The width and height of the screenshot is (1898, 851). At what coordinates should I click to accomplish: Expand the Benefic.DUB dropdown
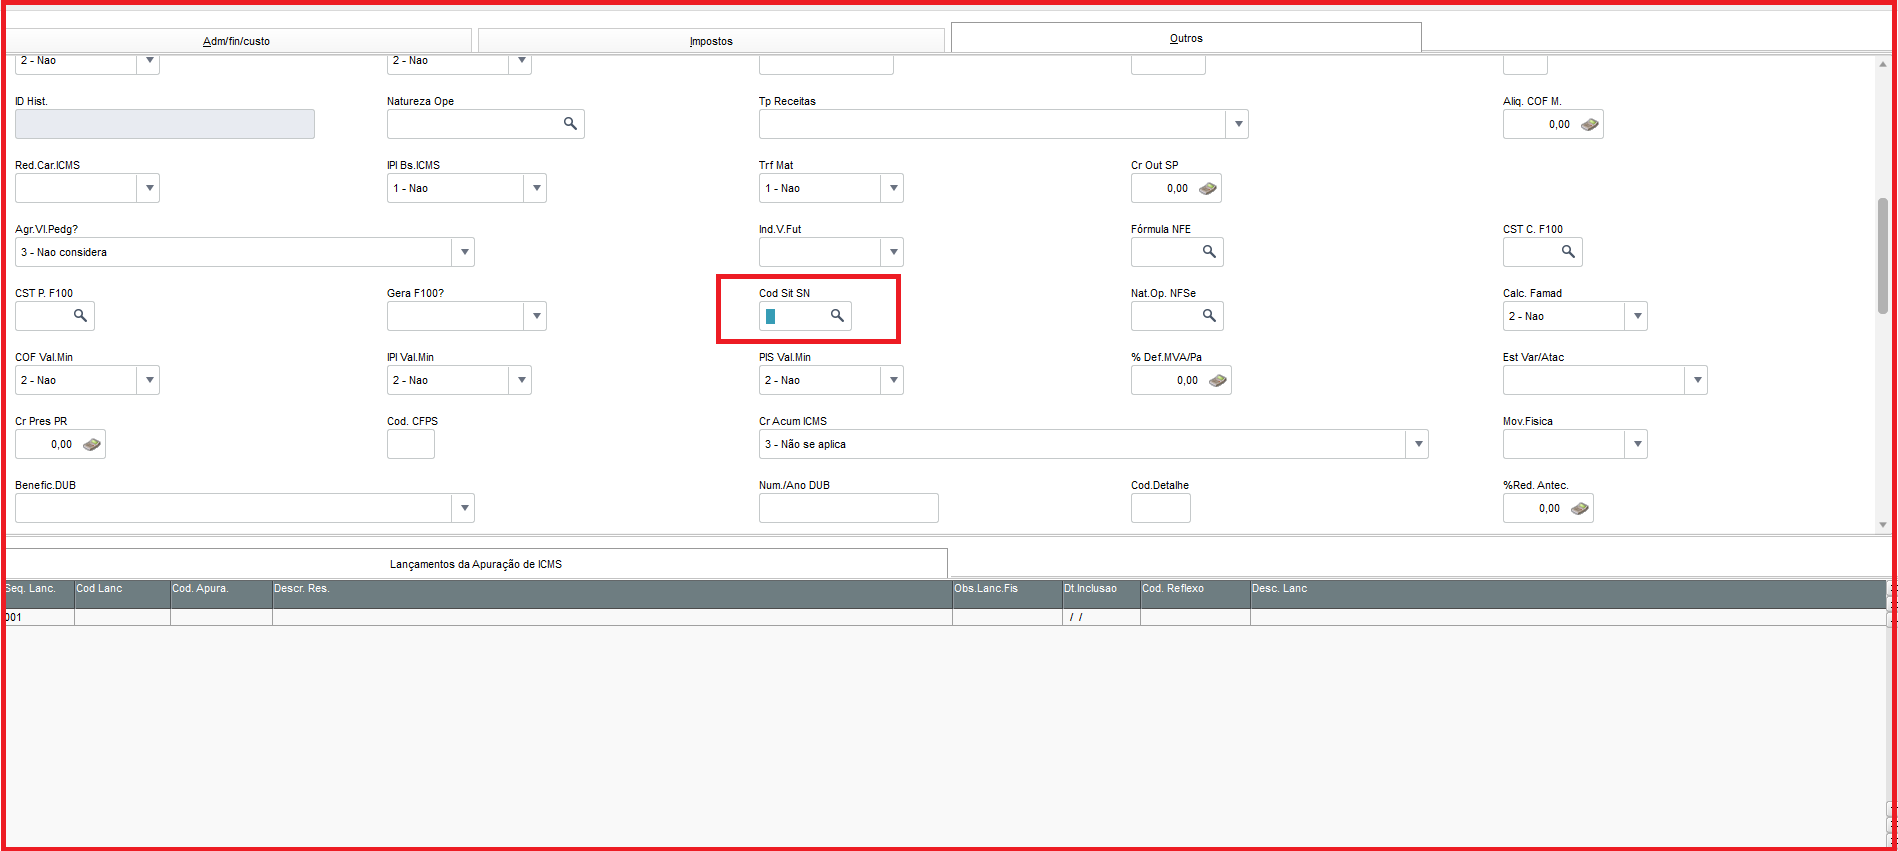464,508
